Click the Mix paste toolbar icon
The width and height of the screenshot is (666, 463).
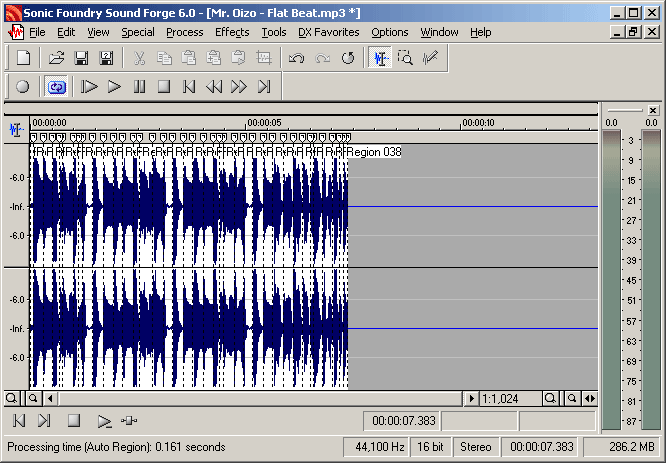click(214, 58)
